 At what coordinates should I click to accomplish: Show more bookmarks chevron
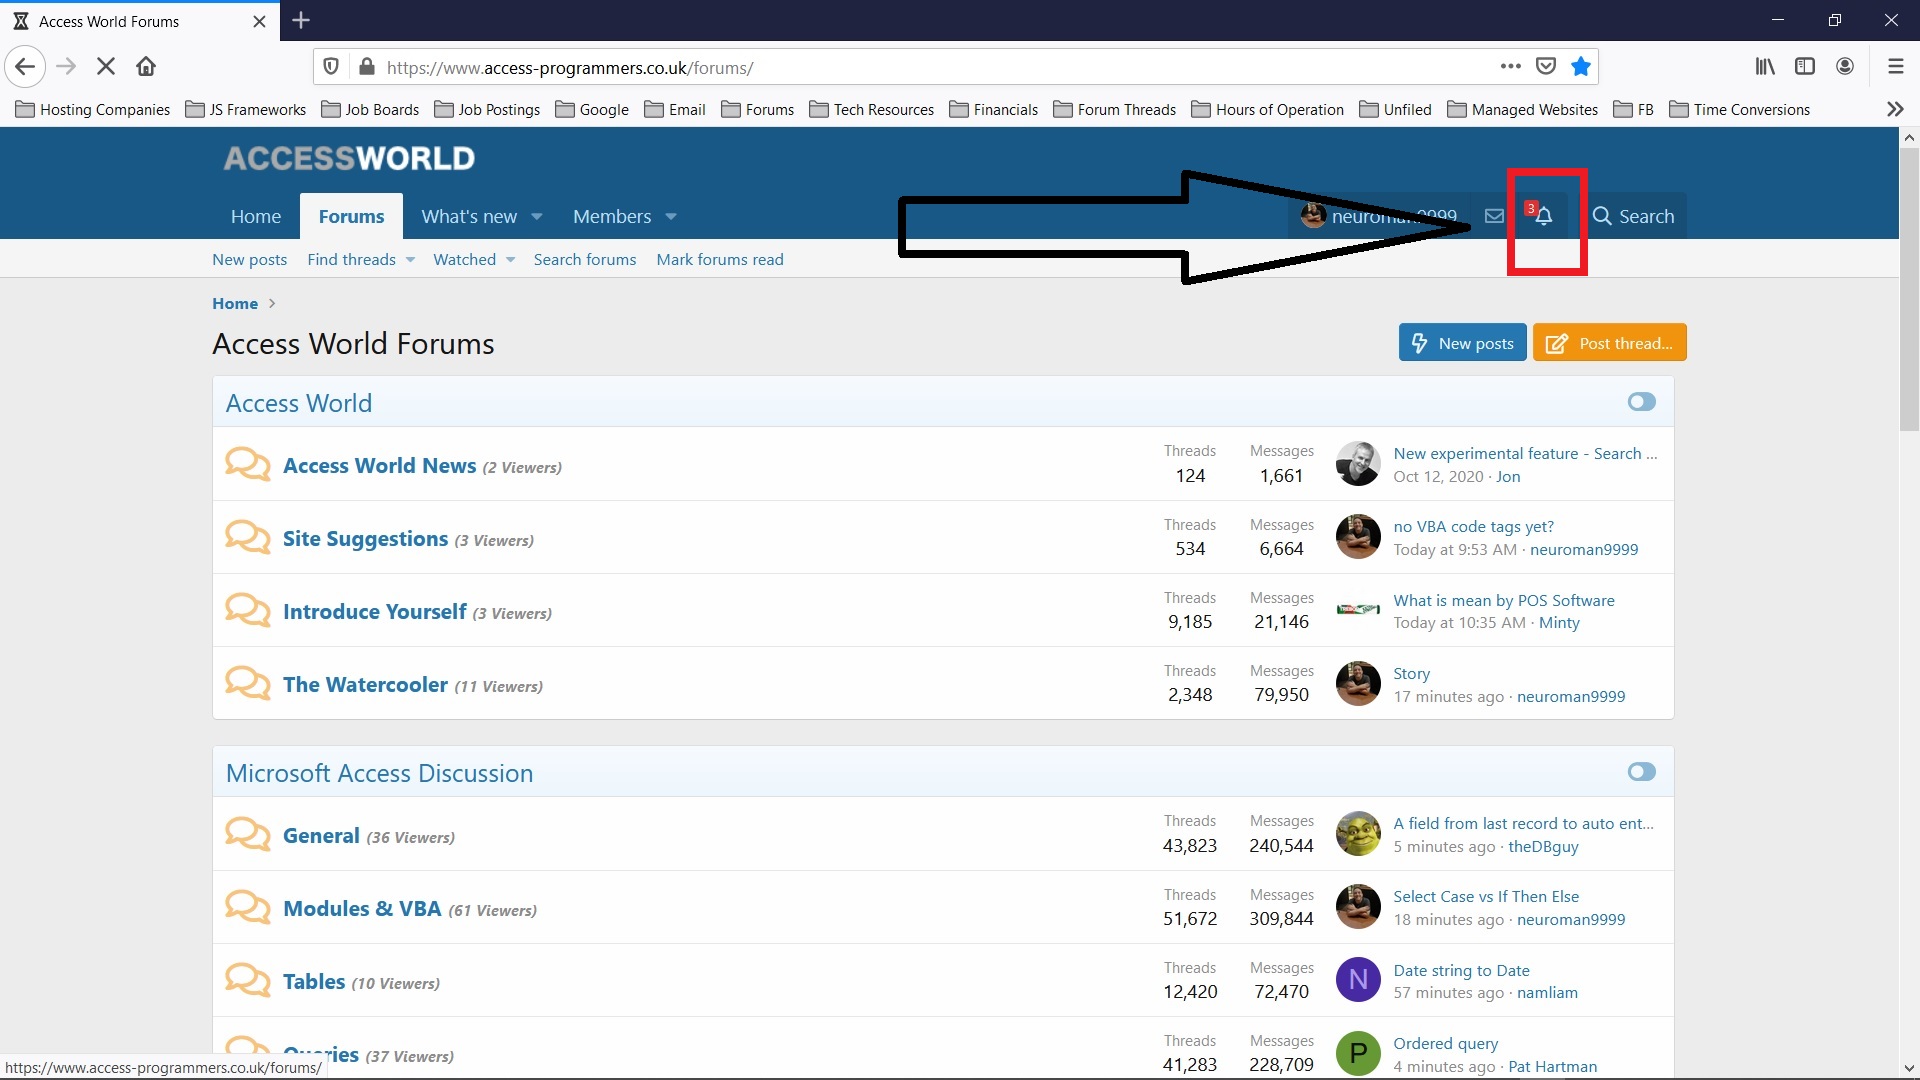pyautogui.click(x=1895, y=110)
